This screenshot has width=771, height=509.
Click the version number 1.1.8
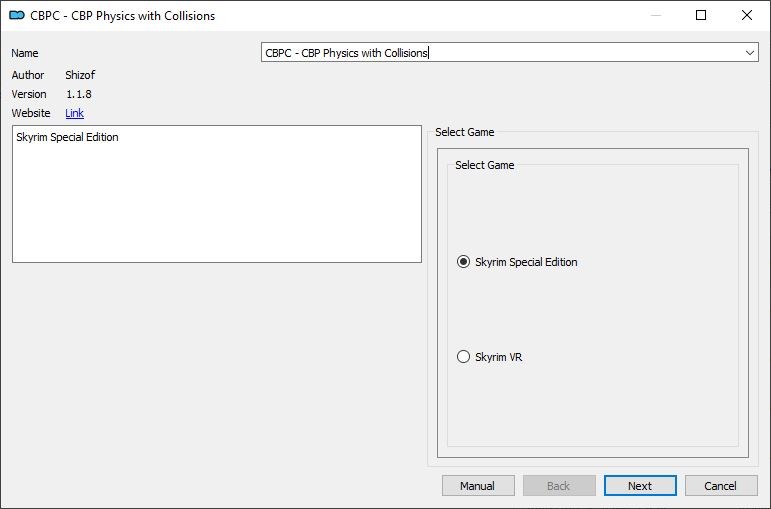pos(78,94)
